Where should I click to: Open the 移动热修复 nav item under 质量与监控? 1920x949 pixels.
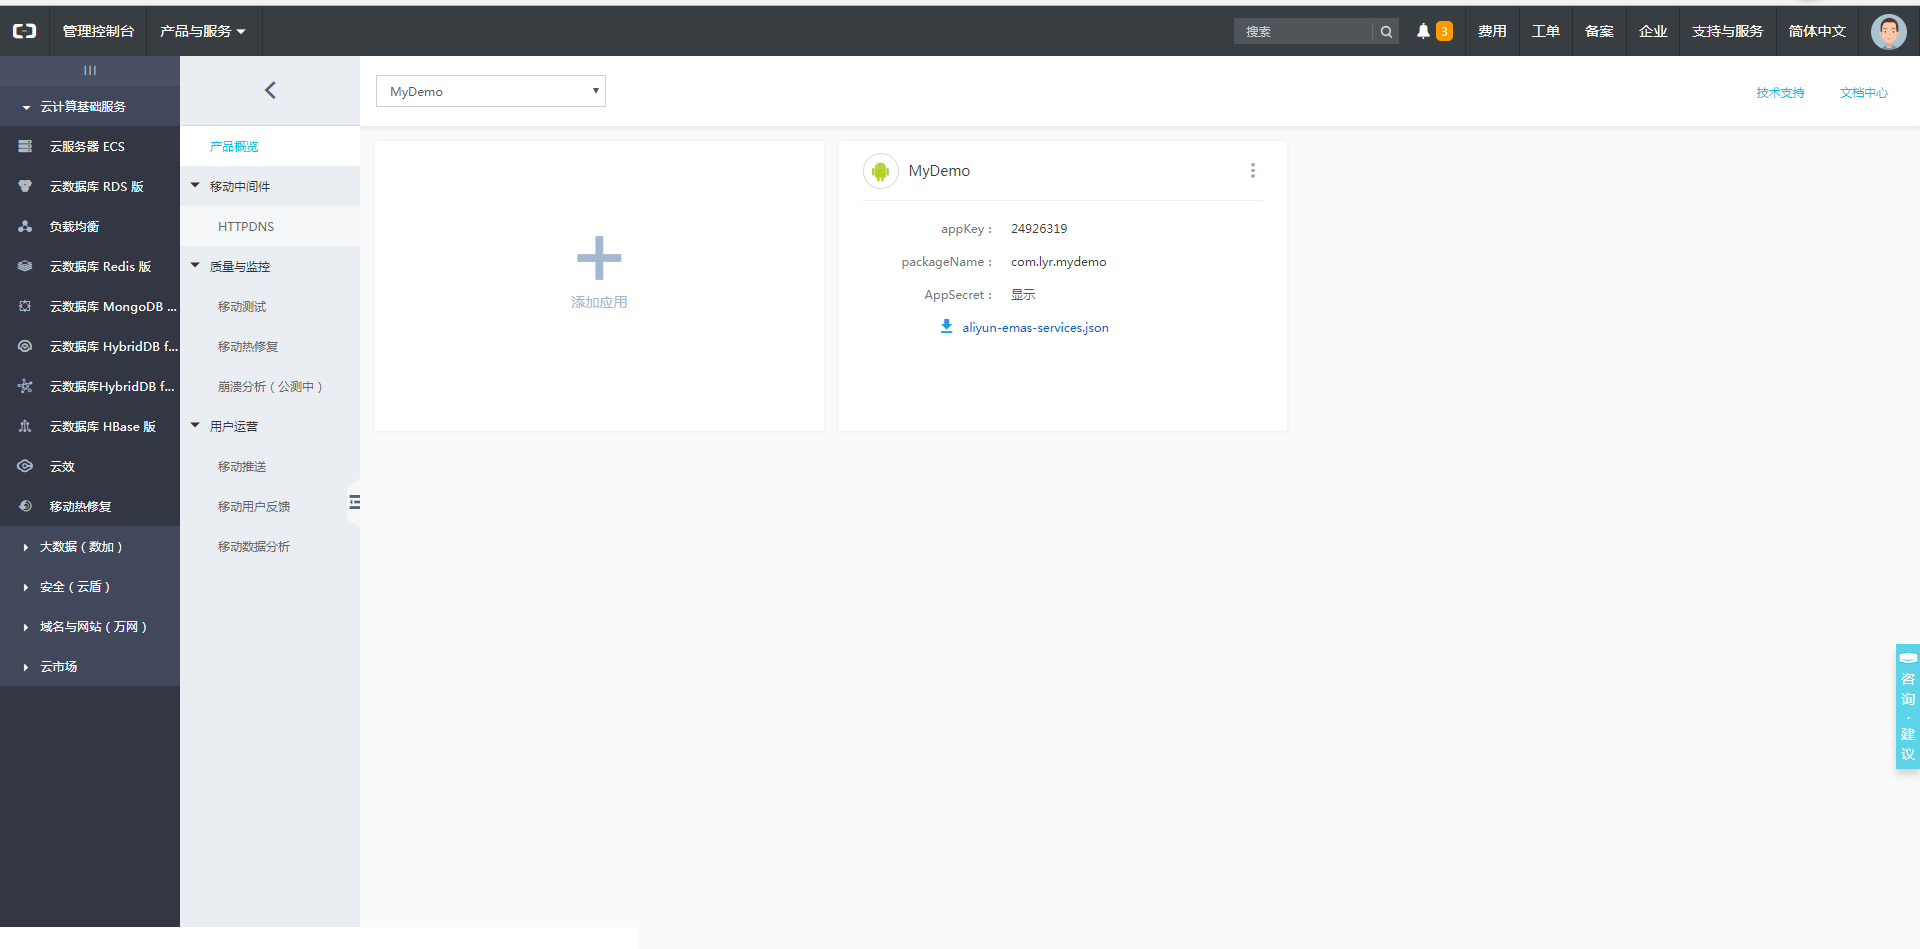pyautogui.click(x=270, y=346)
